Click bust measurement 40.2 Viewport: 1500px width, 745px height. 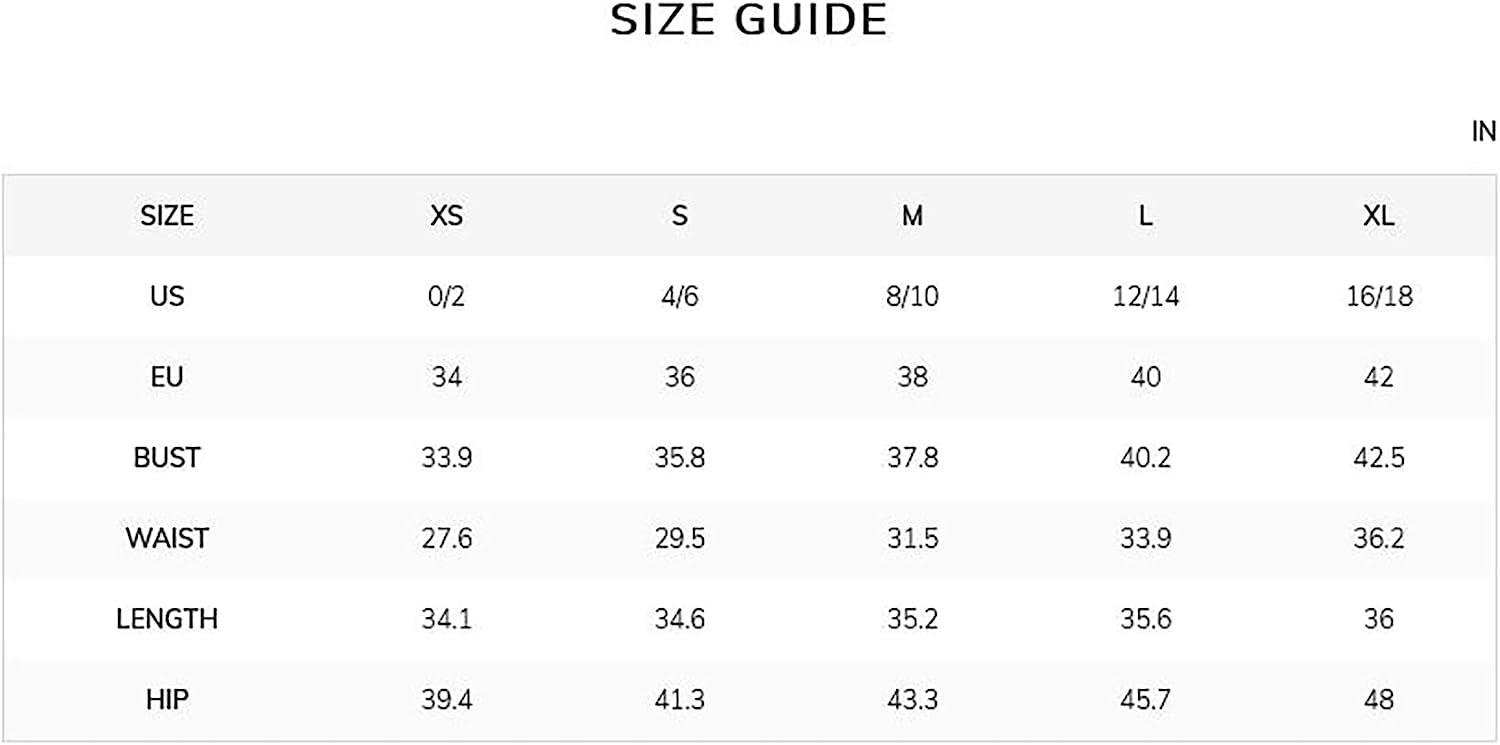click(x=1145, y=458)
